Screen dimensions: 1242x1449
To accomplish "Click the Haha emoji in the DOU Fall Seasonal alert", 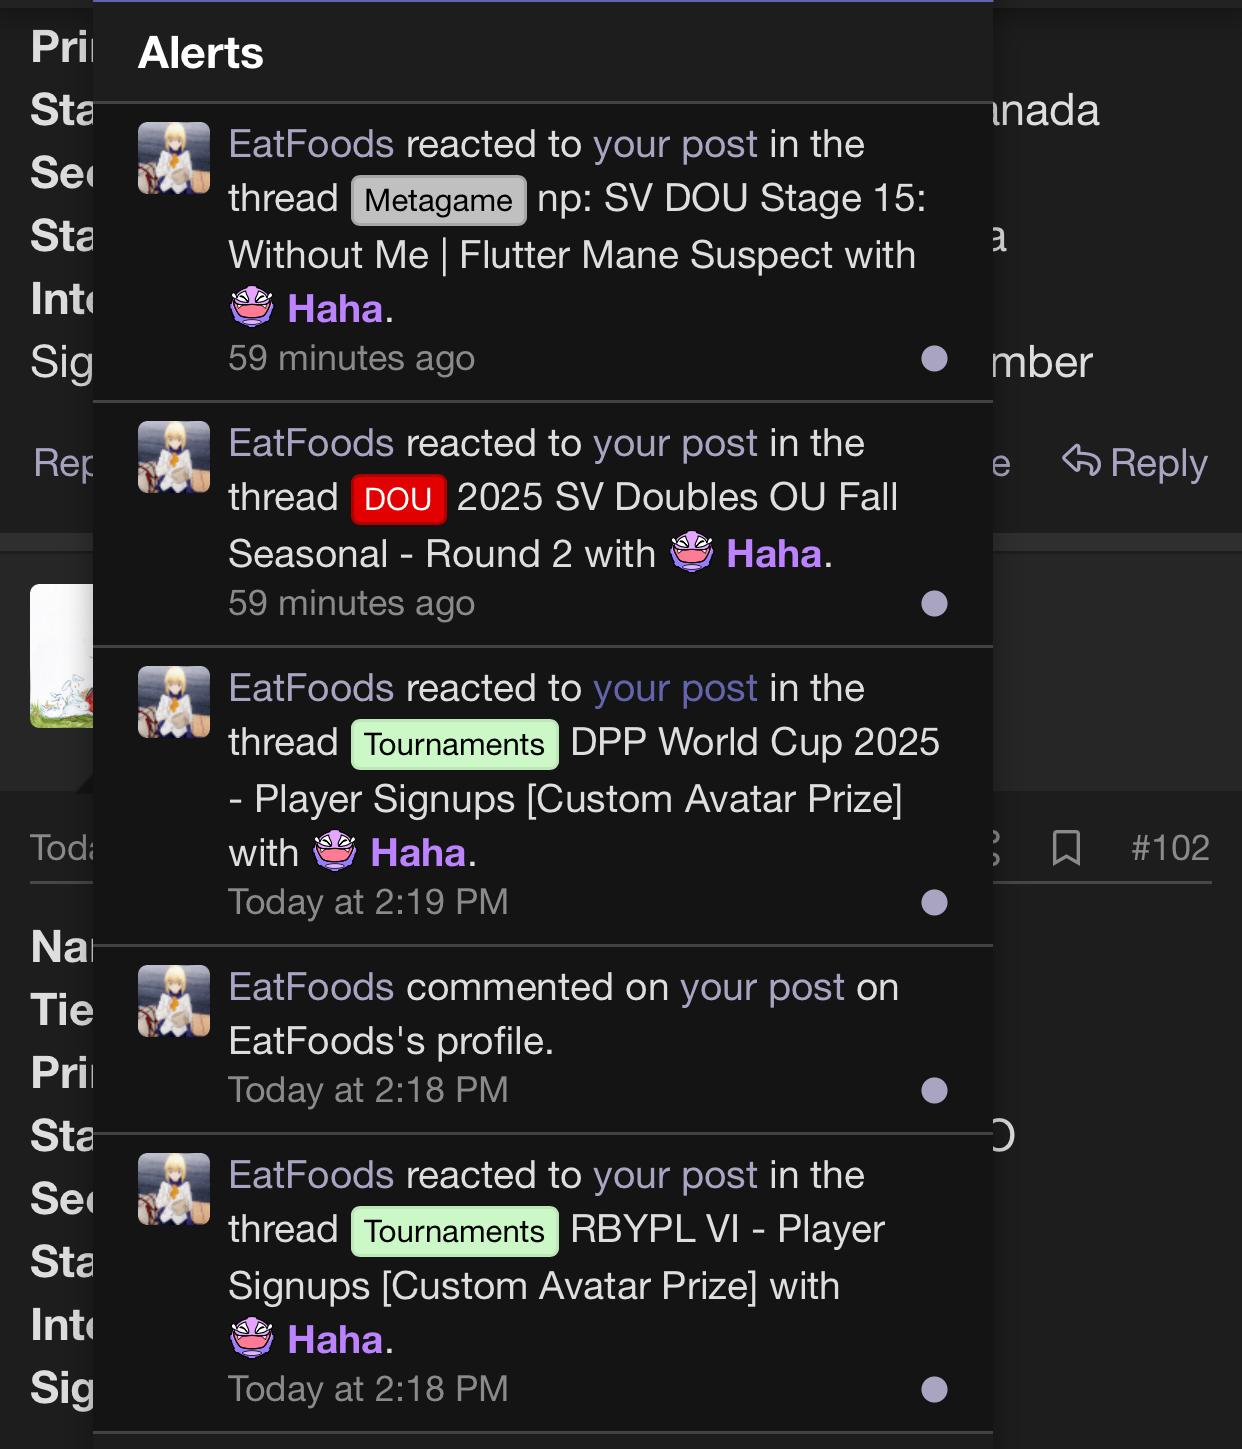I will click(x=692, y=553).
